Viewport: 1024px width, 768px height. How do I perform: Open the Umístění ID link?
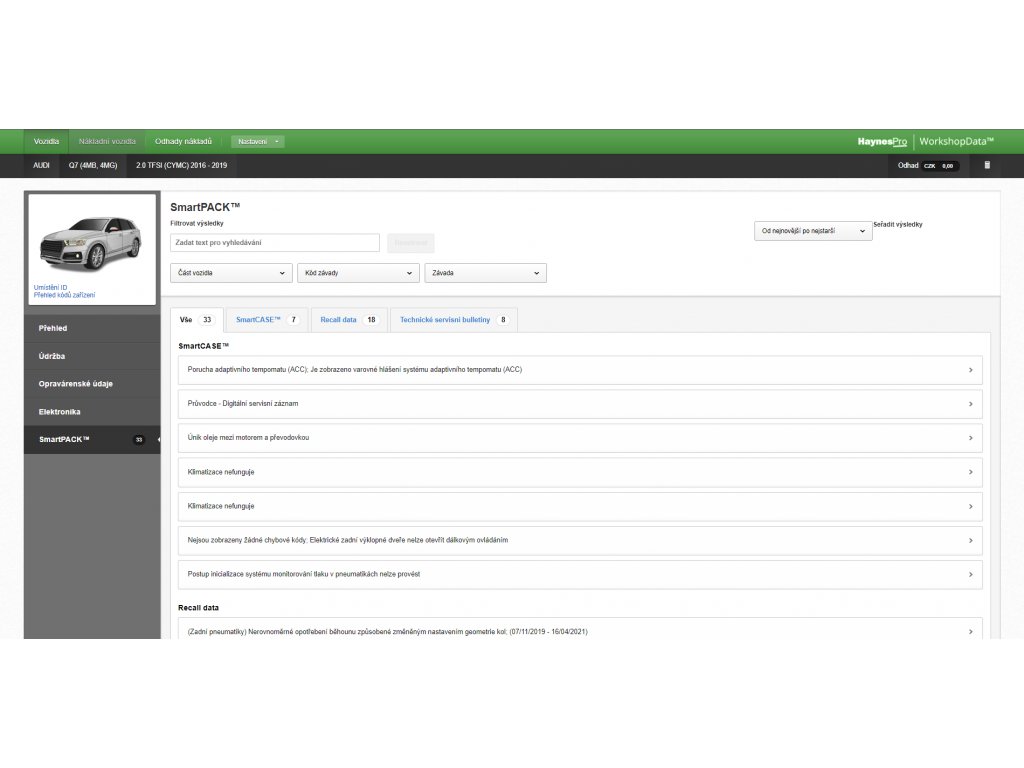(50, 287)
